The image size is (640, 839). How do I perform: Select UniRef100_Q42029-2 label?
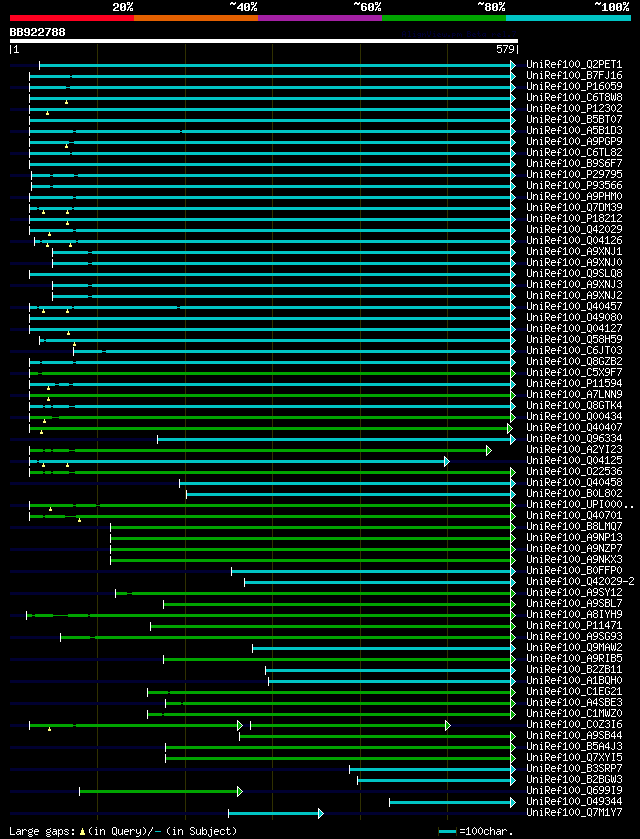point(580,580)
